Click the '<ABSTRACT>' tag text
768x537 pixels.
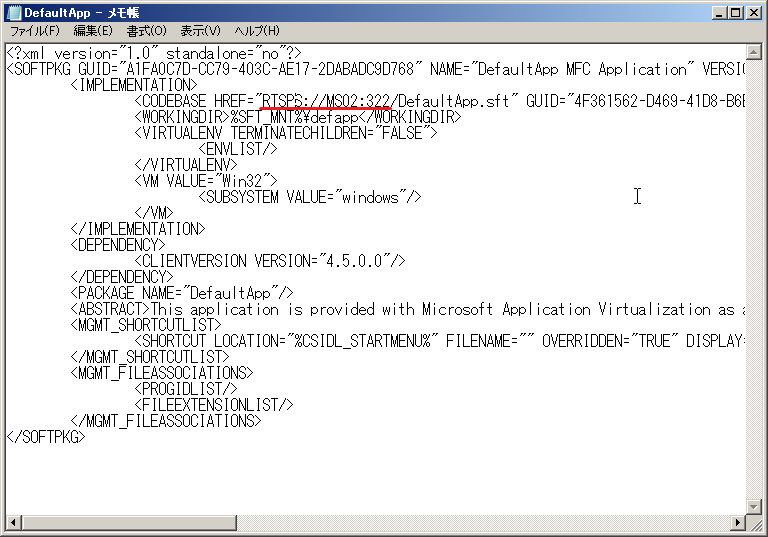[x=110, y=309]
